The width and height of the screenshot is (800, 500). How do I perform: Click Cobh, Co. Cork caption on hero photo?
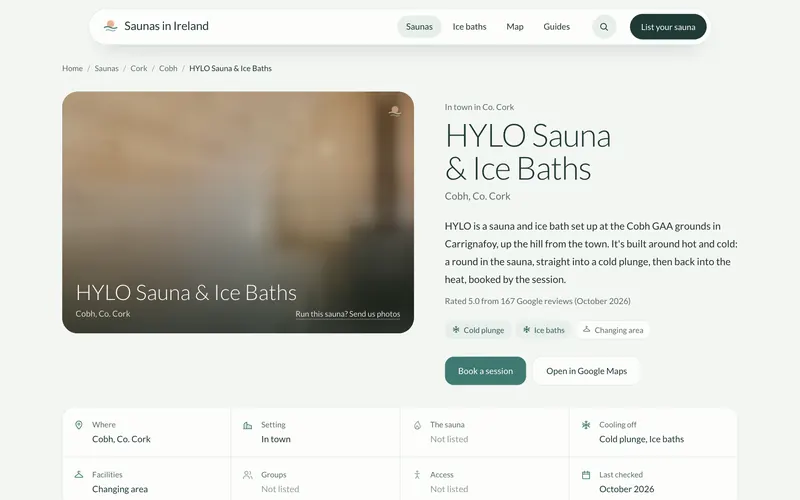pyautogui.click(x=103, y=314)
